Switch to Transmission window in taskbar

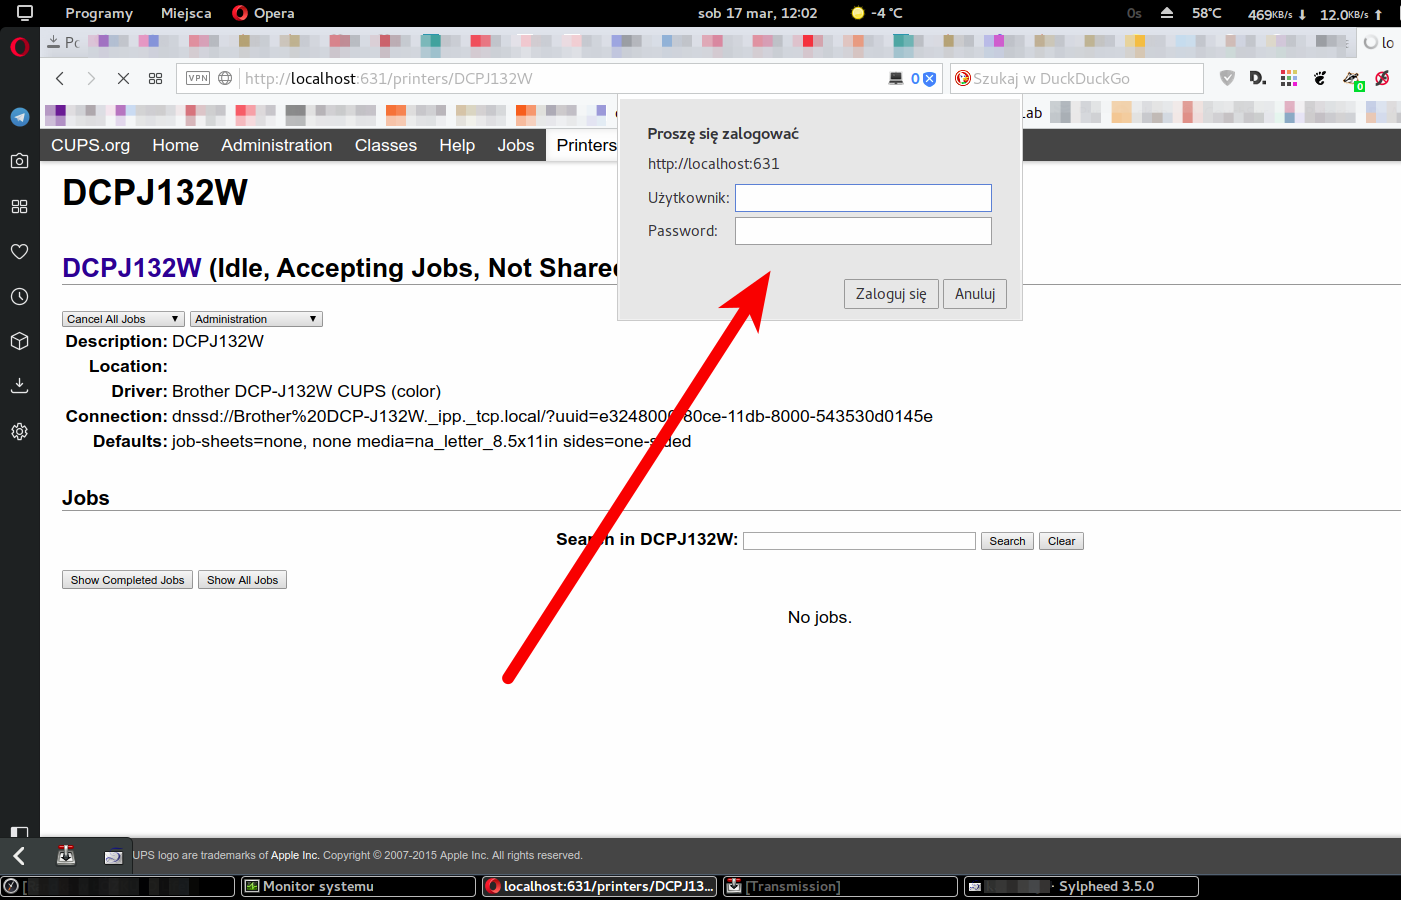pyautogui.click(x=840, y=886)
